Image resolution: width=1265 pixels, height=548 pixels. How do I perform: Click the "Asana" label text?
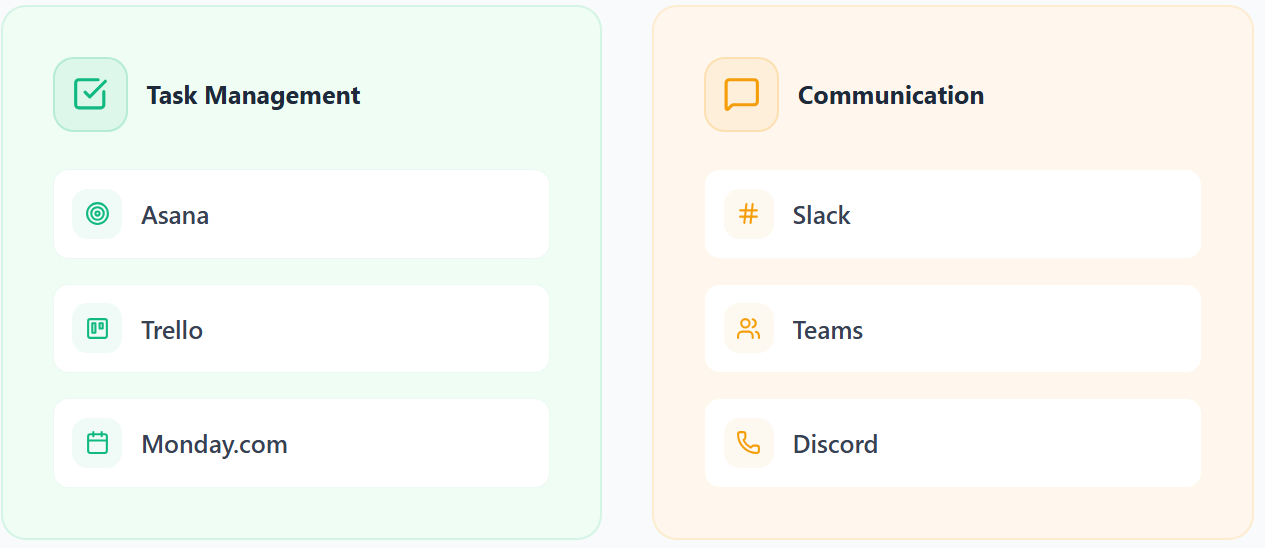coord(175,215)
